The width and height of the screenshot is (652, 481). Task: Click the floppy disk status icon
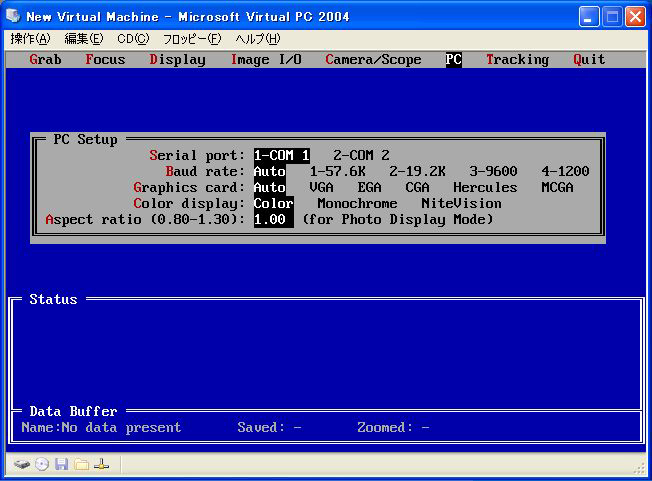[62, 464]
